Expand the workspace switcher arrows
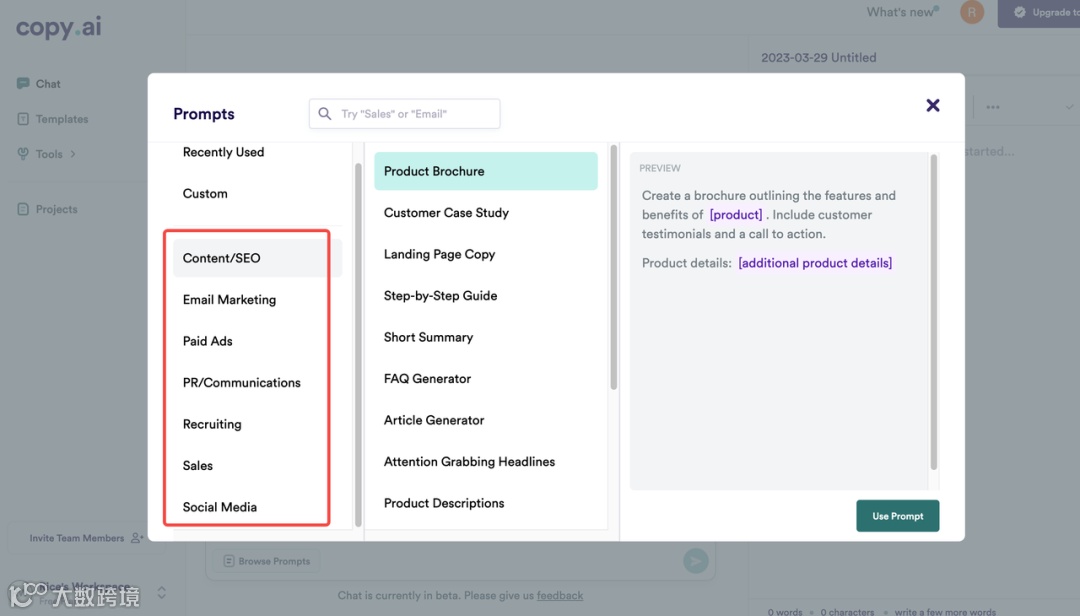 (162, 593)
